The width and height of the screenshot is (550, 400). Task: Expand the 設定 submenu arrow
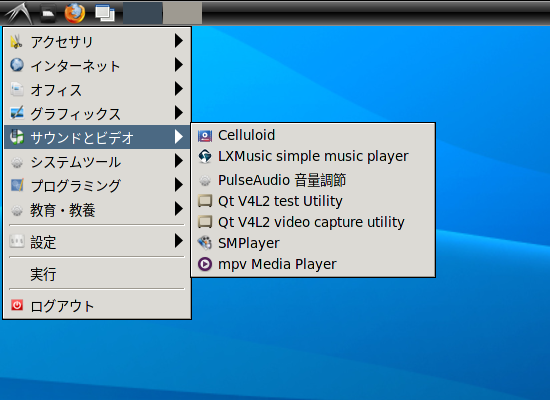[179, 241]
